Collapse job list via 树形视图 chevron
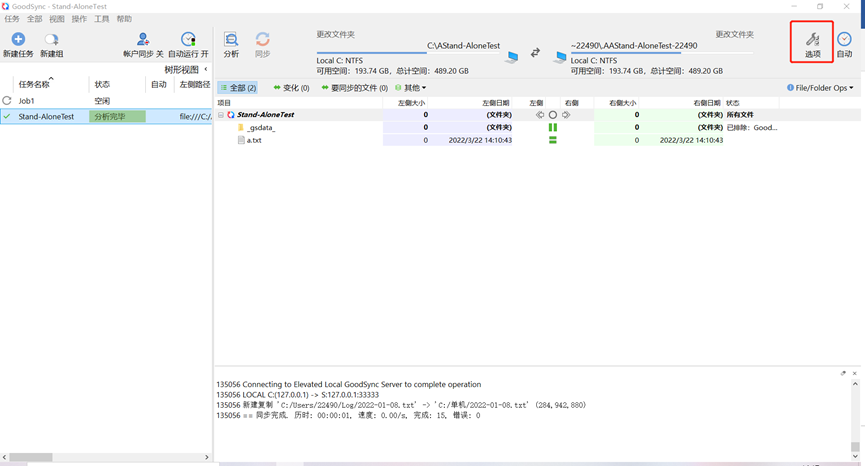 pos(206,69)
